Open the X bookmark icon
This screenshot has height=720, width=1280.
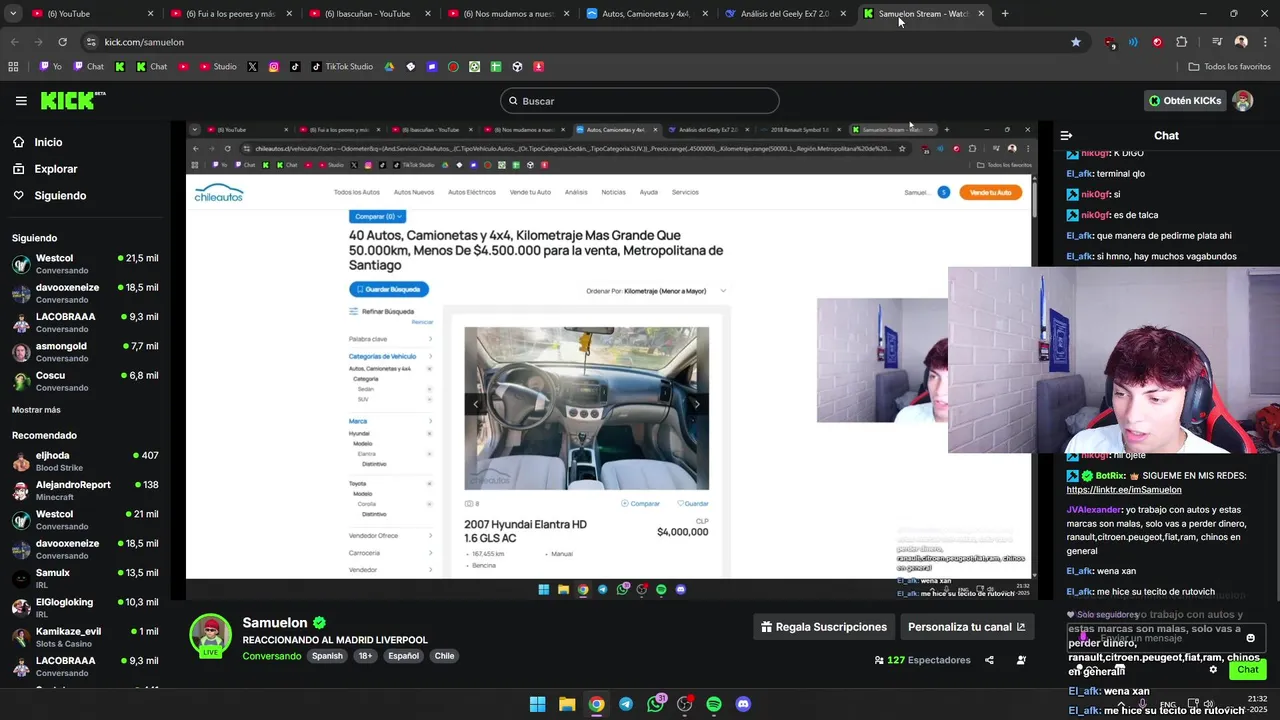coord(252,67)
